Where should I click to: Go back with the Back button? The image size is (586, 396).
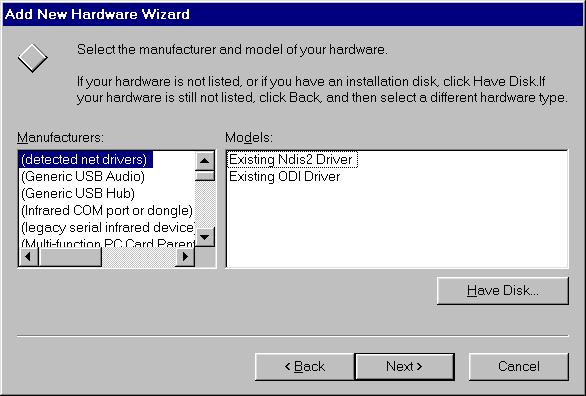(x=305, y=366)
